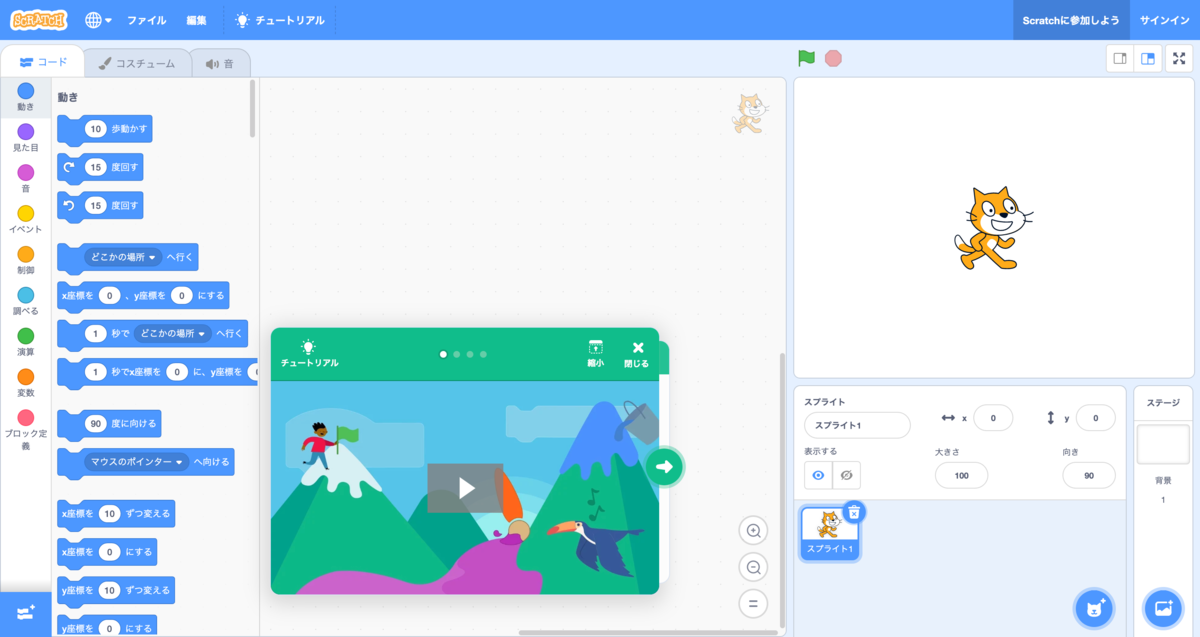Select the 変数 block category
The height and width of the screenshot is (637, 1200).
[x=25, y=384]
